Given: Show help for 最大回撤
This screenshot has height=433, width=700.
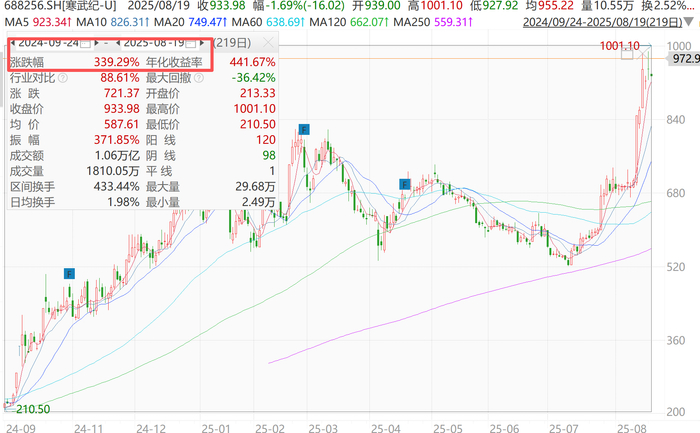Looking at the screenshot, I should pos(199,78).
